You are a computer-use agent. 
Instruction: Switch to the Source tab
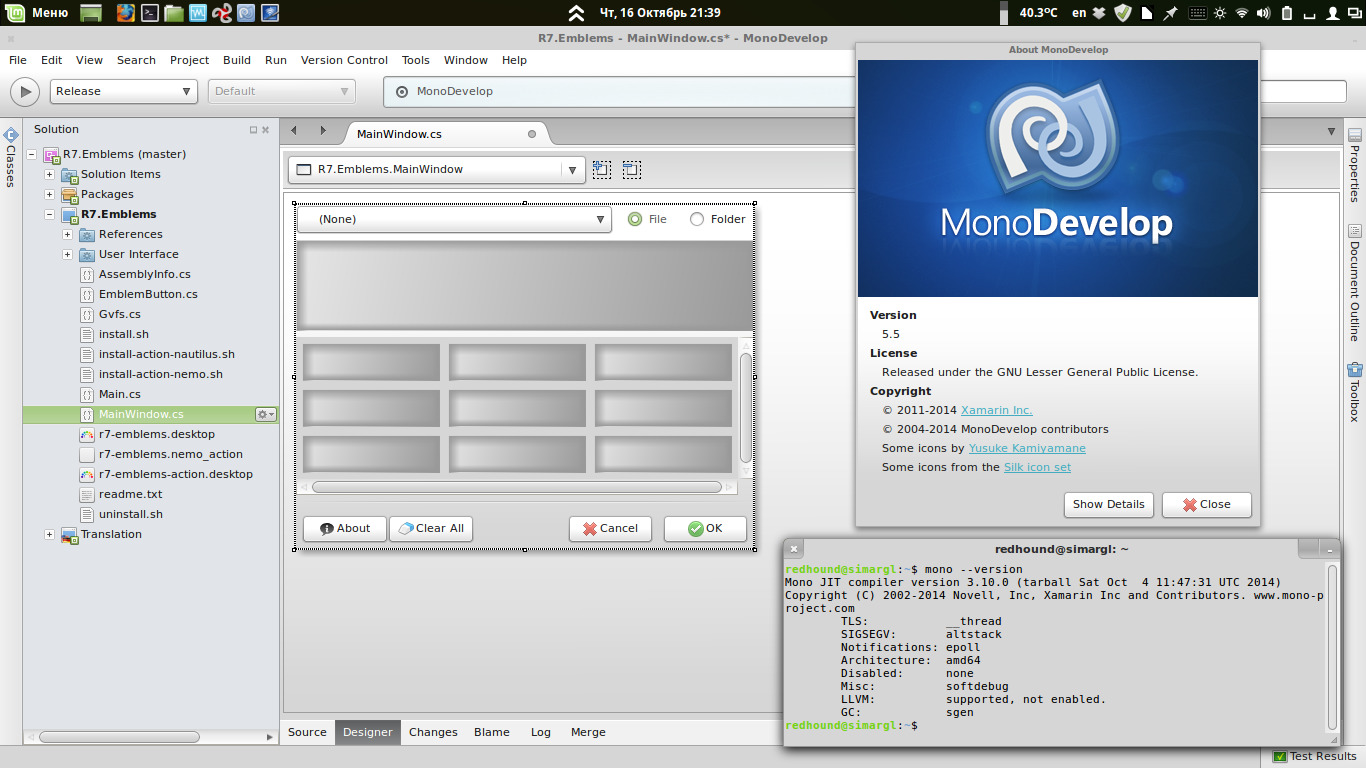(x=307, y=732)
